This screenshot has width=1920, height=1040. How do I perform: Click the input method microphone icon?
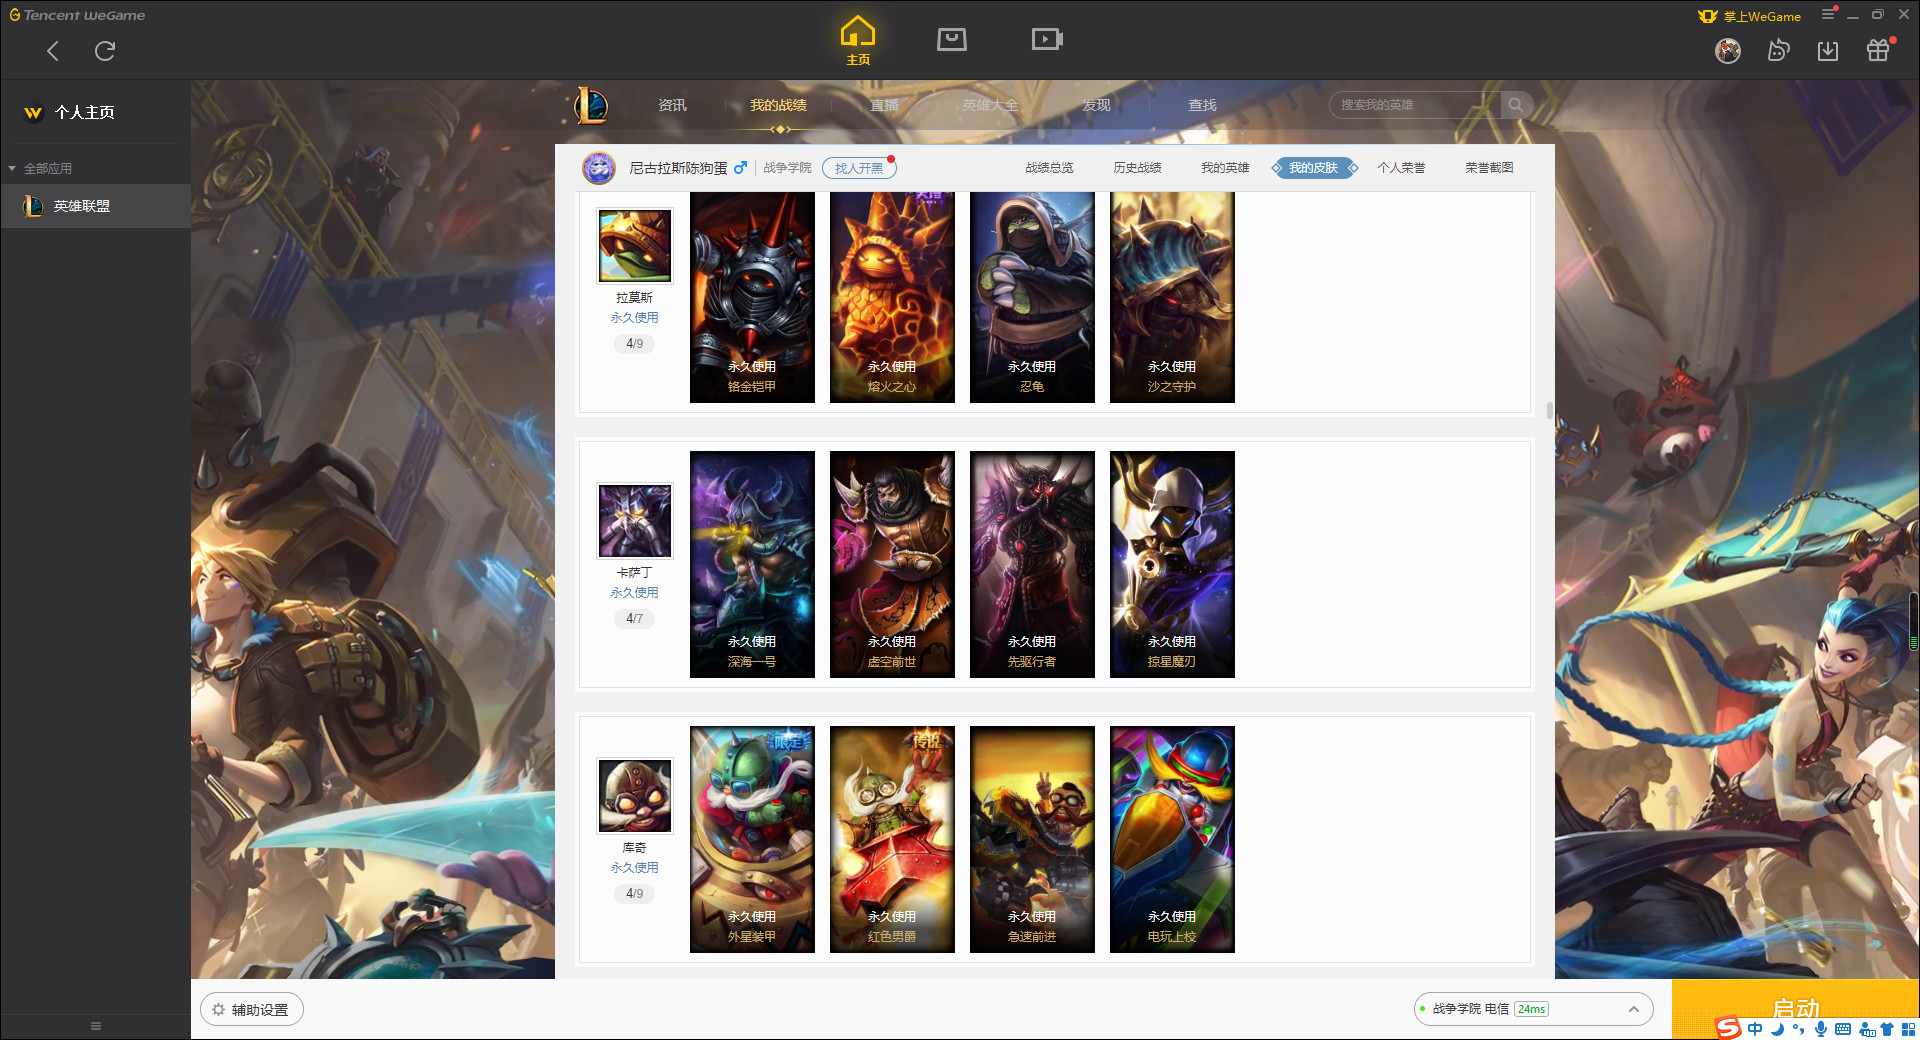click(x=1821, y=1029)
